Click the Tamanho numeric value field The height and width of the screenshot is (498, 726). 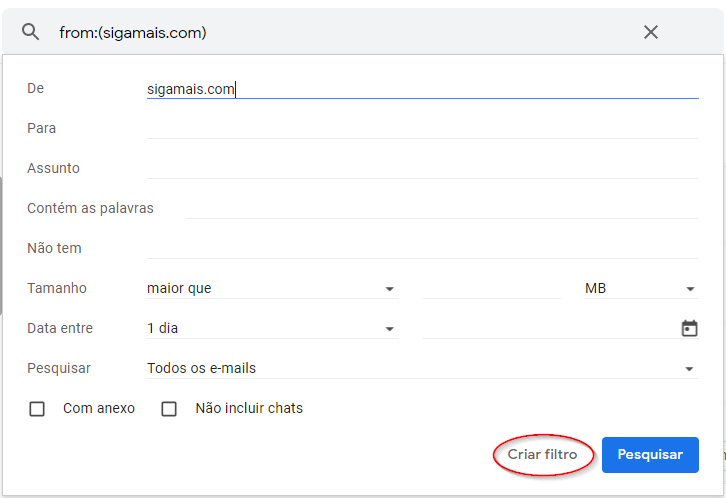491,289
